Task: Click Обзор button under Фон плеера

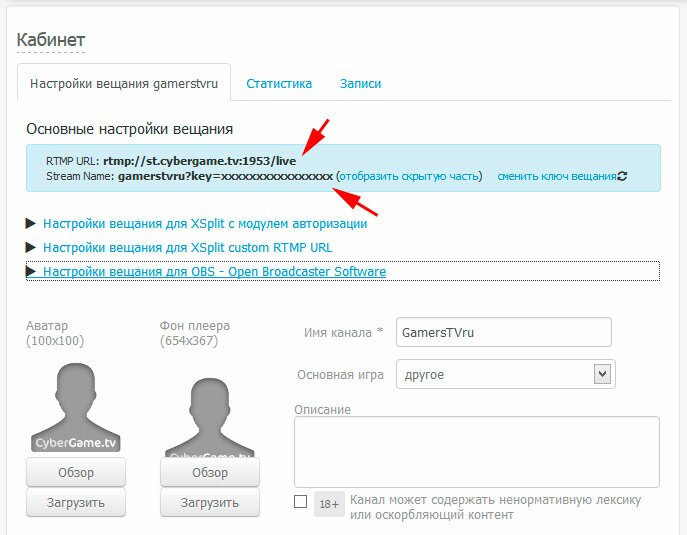Action: click(x=210, y=472)
